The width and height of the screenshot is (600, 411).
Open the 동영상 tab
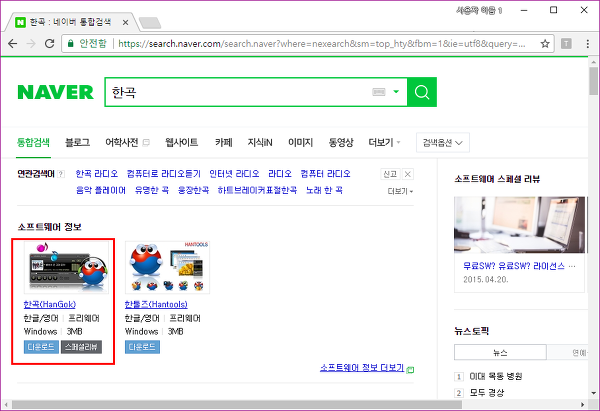tap(341, 142)
